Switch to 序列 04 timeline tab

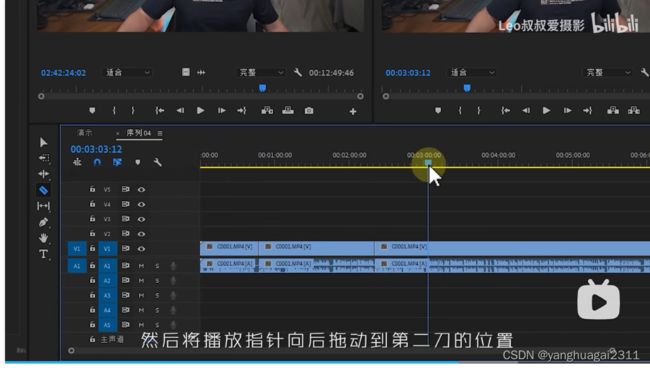[138, 133]
